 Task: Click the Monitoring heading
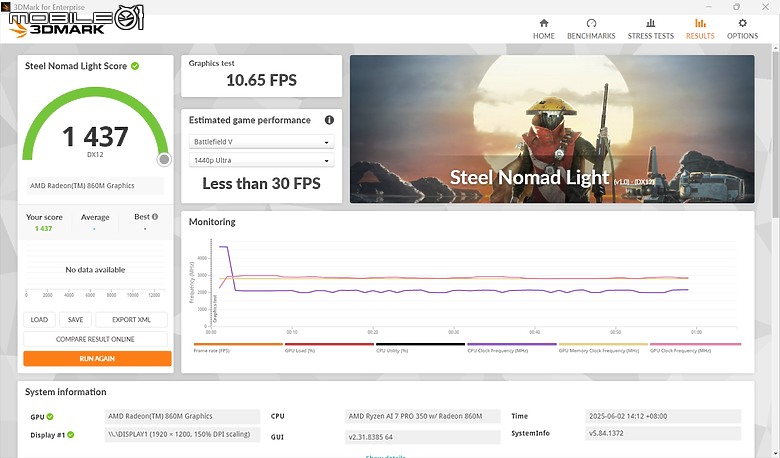(212, 222)
